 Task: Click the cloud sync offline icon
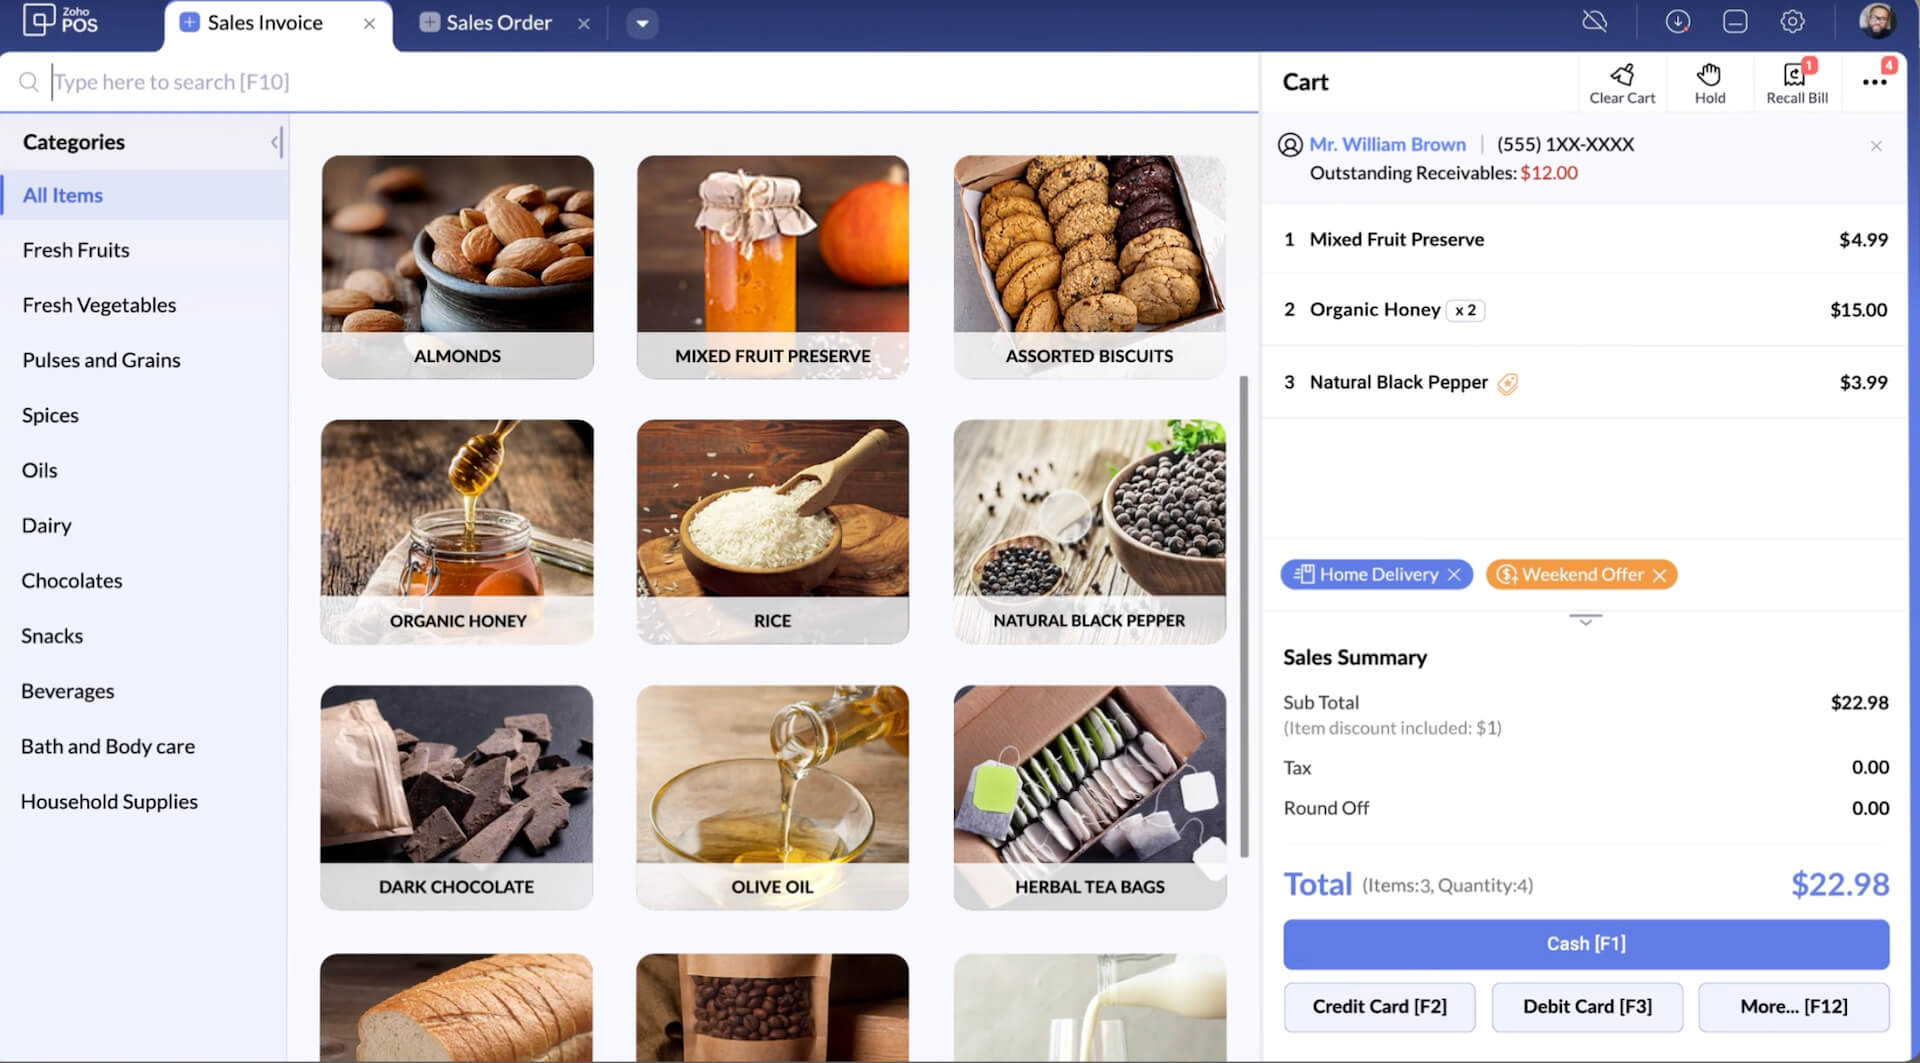[x=1594, y=22]
